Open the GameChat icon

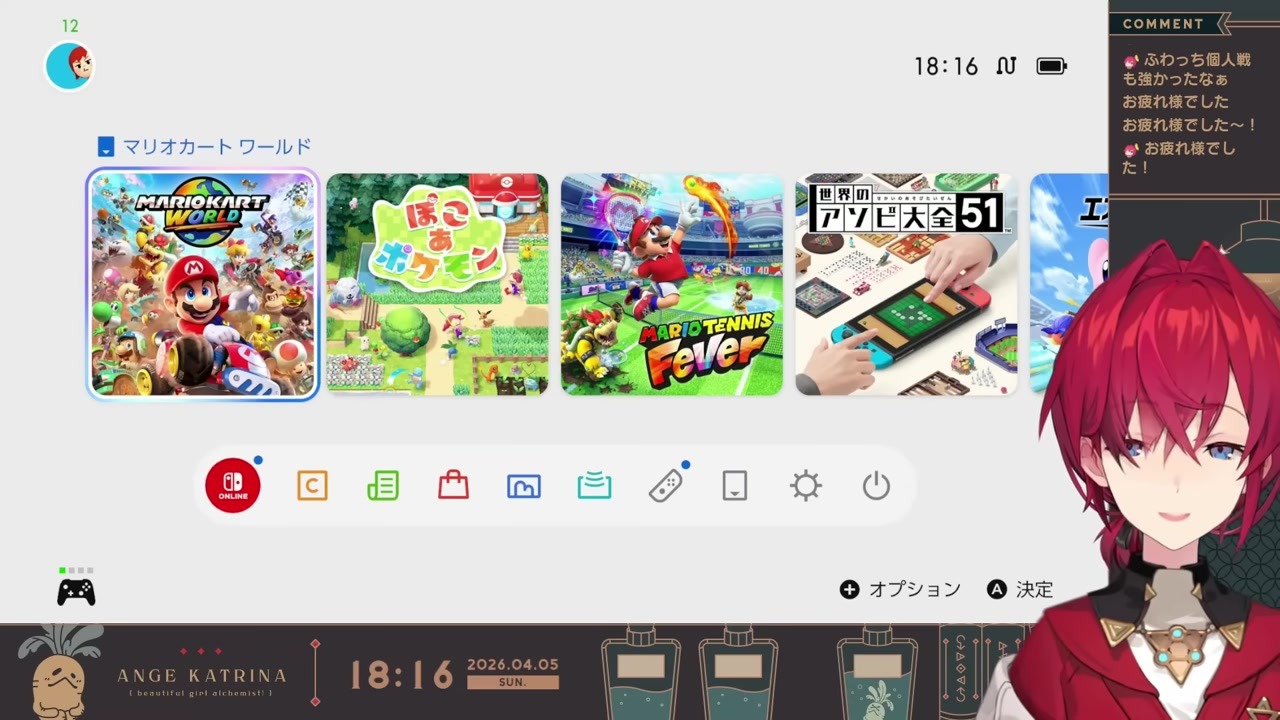(x=312, y=486)
